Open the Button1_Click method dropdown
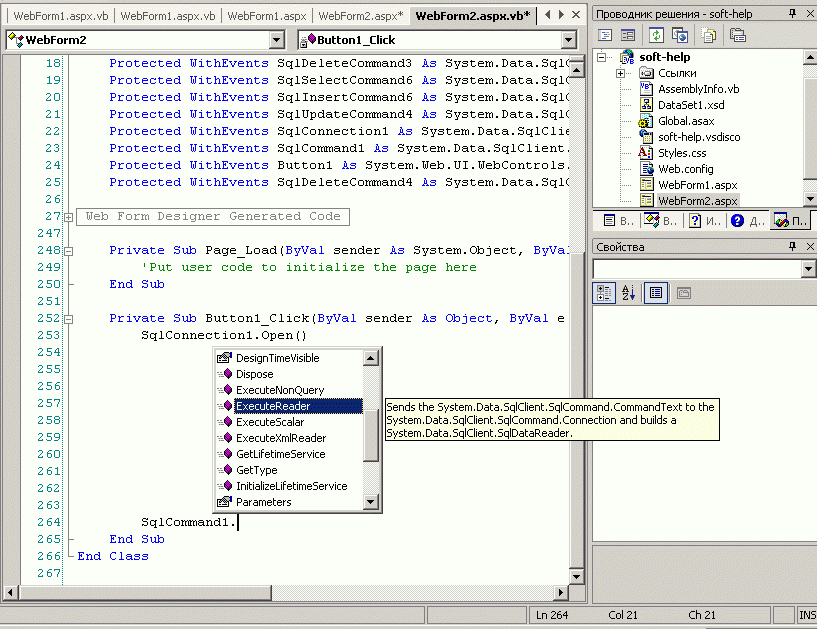Image resolution: width=817 pixels, height=629 pixels. (x=568, y=40)
